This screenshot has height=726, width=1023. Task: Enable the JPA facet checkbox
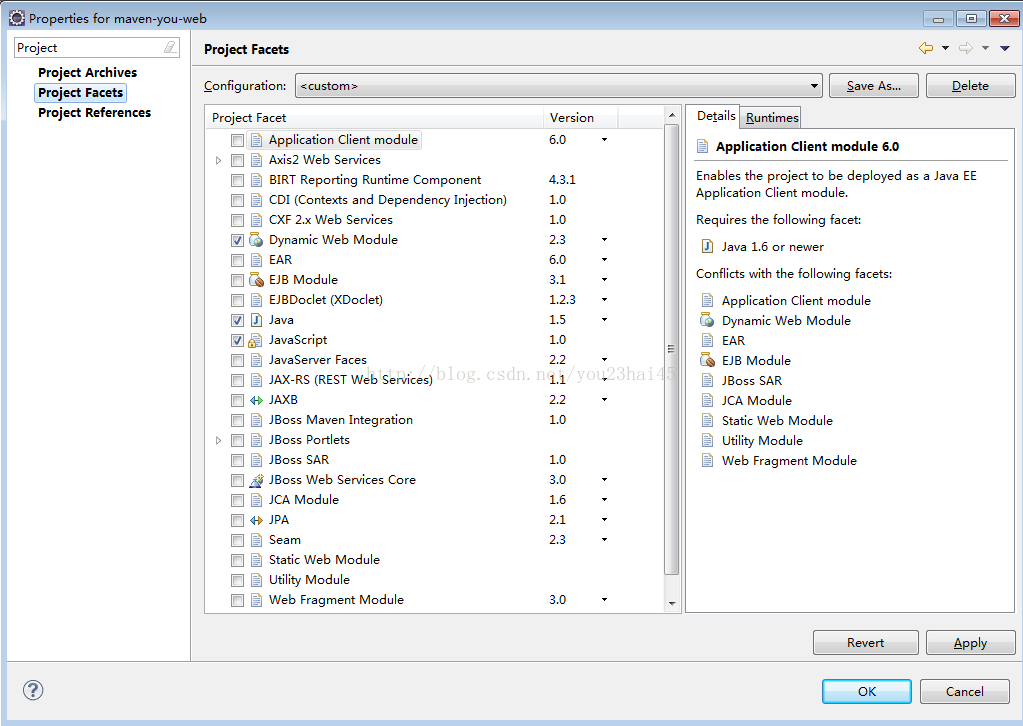pyautogui.click(x=237, y=521)
